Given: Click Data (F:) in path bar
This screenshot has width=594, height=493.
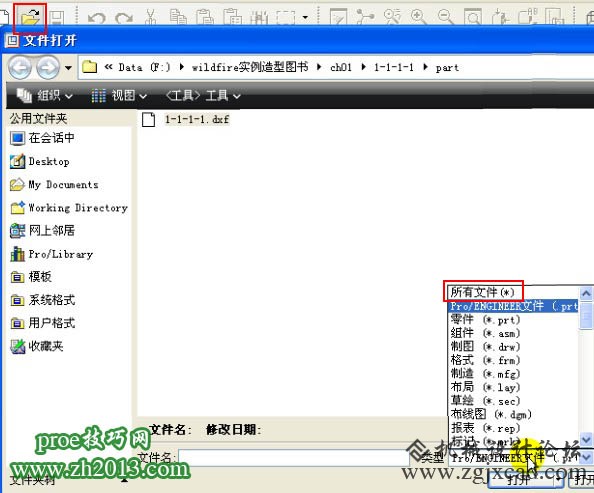Looking at the screenshot, I should click(144, 67).
